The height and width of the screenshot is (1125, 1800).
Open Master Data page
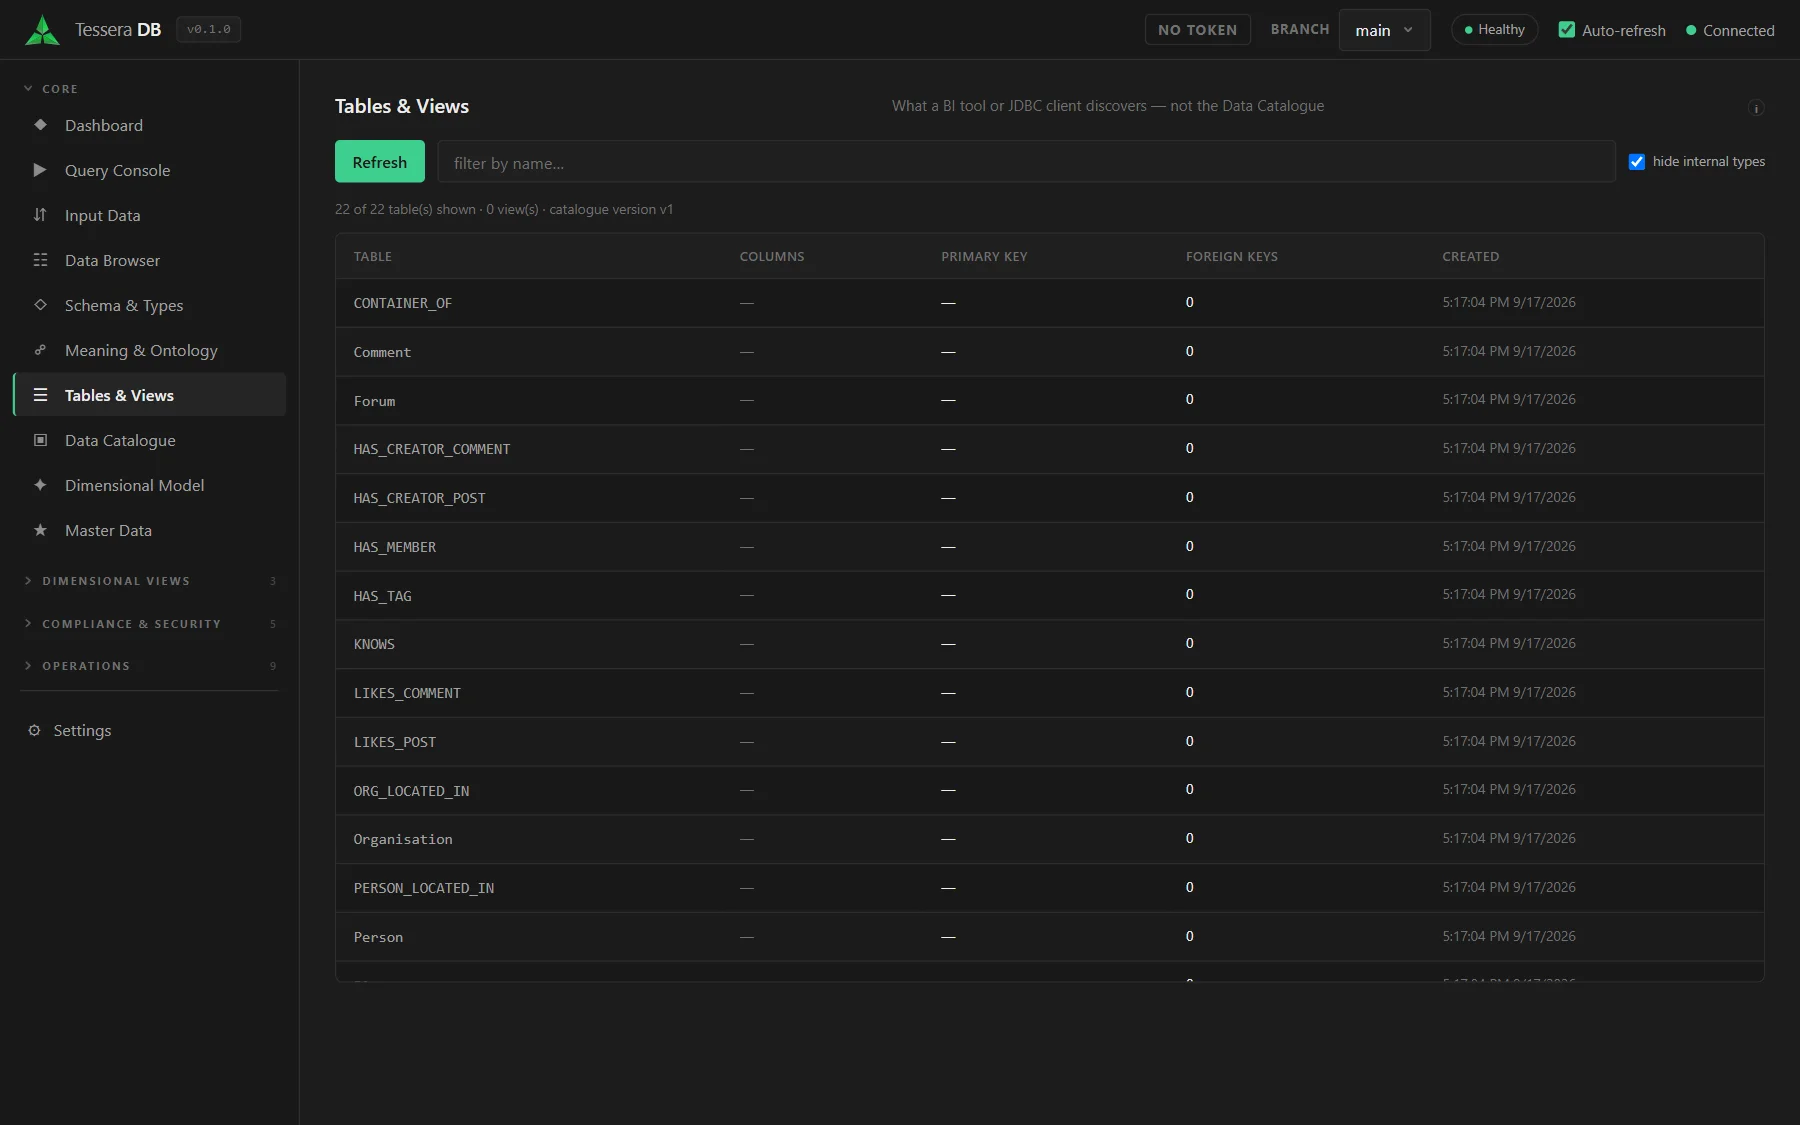click(150, 530)
